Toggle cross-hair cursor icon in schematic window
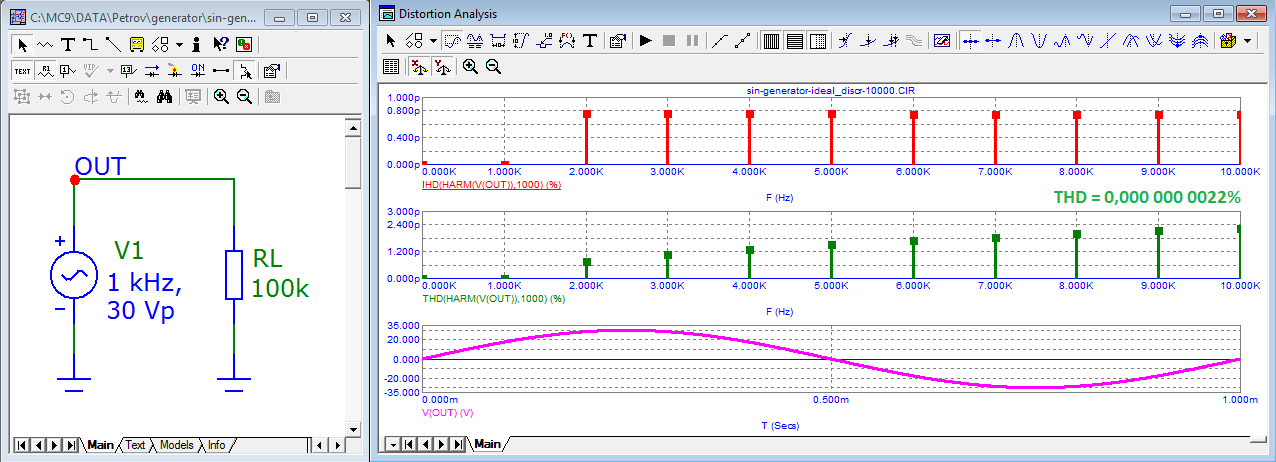Viewport: 1276px width, 462px height. tap(244, 70)
